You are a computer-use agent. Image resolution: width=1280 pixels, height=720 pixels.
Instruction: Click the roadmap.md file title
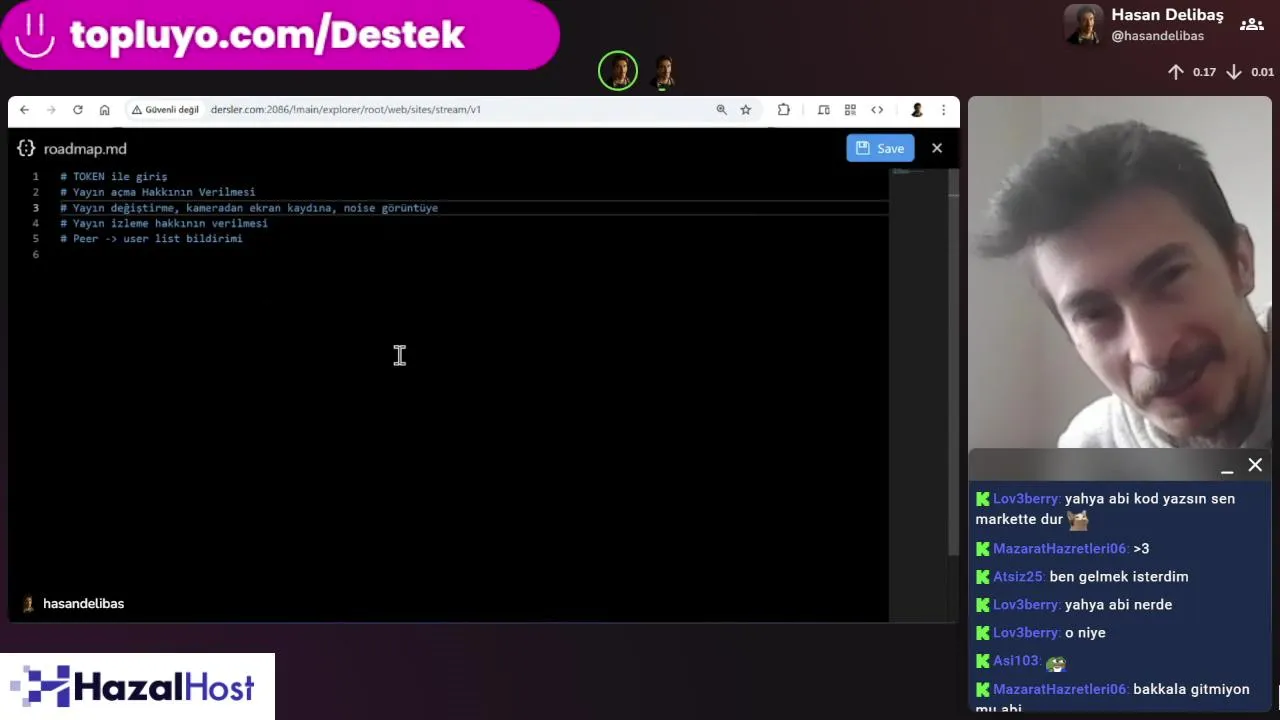point(85,149)
